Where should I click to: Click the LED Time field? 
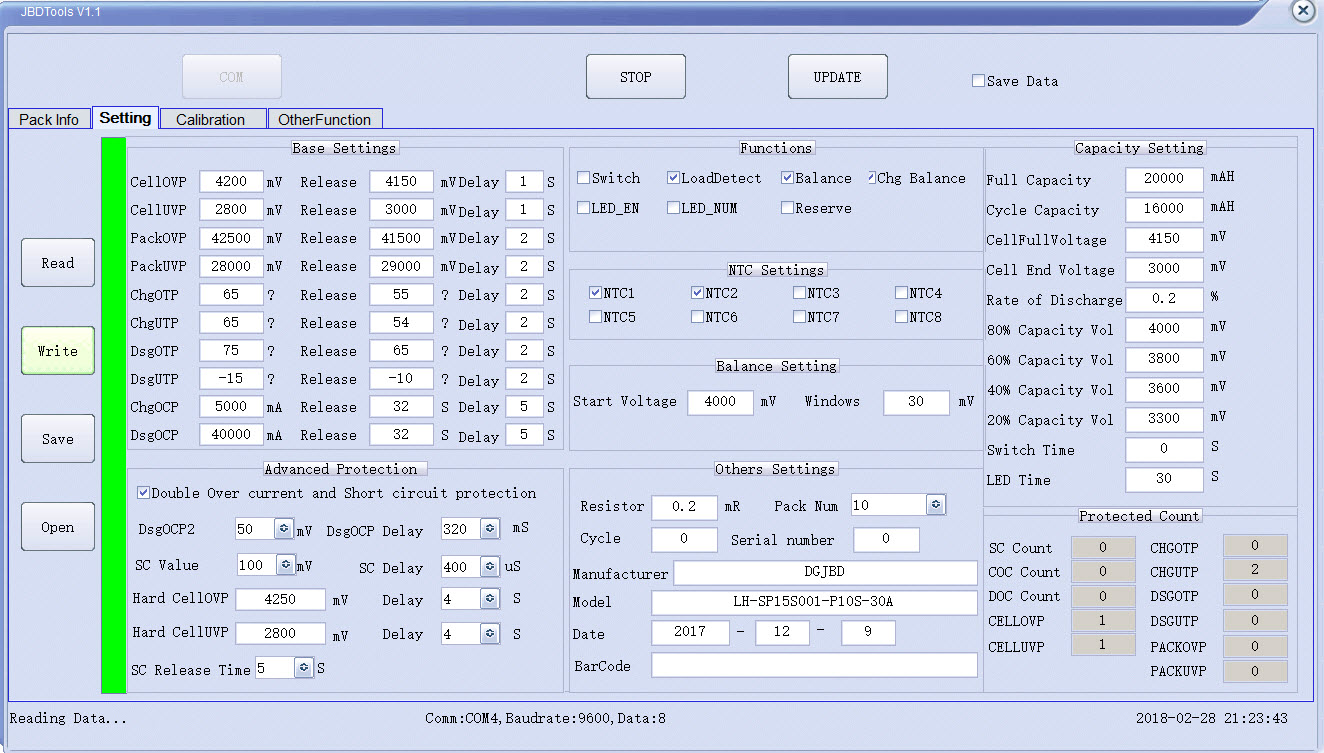[x=1164, y=479]
